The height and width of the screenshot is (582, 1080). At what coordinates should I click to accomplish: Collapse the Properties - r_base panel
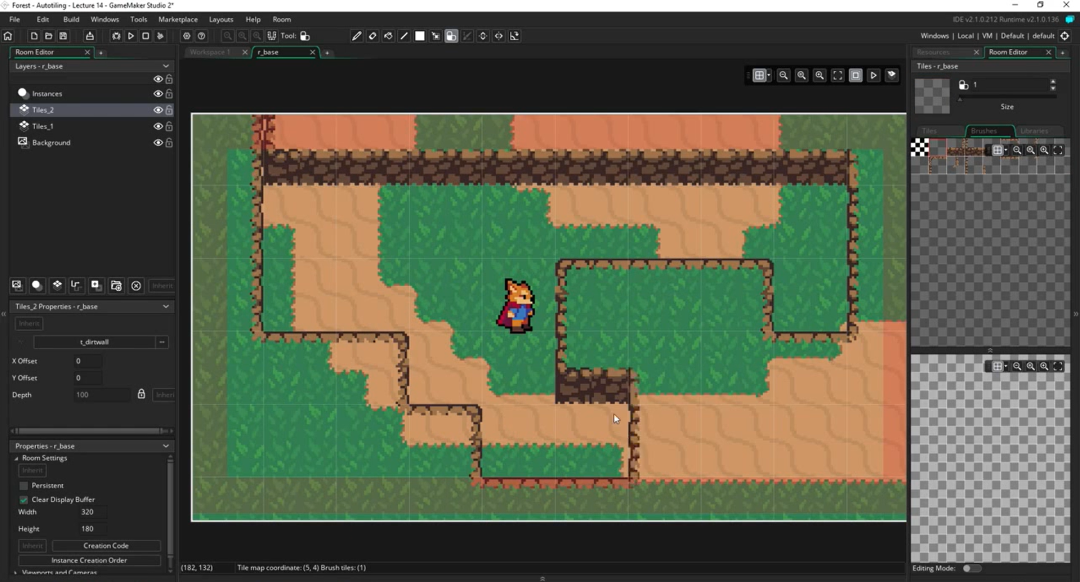(166, 446)
